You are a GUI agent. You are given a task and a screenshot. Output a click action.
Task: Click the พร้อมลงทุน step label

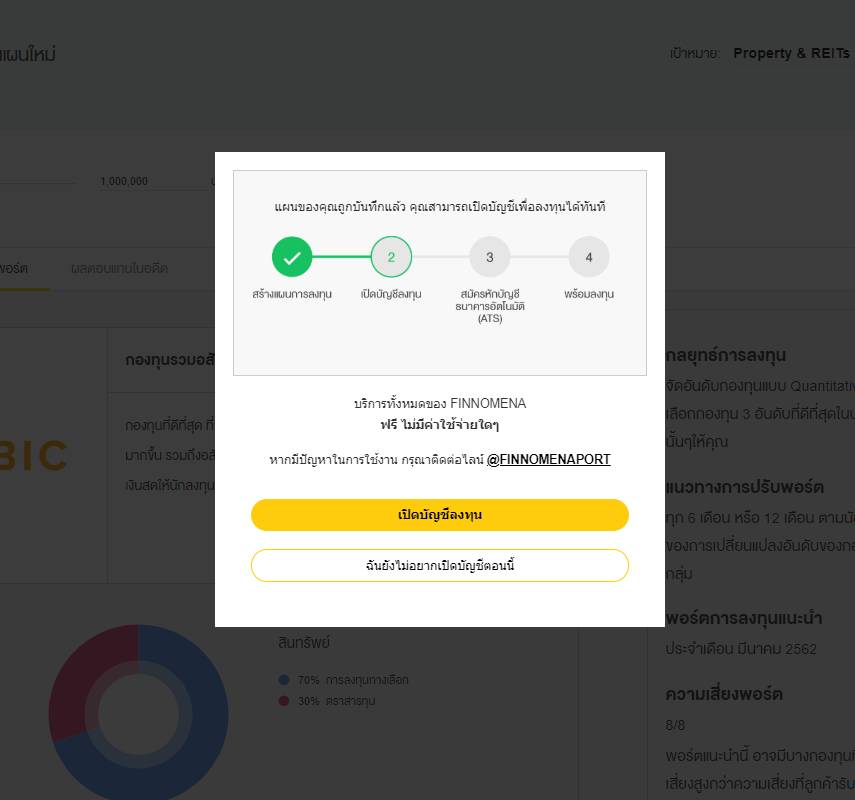pyautogui.click(x=589, y=294)
